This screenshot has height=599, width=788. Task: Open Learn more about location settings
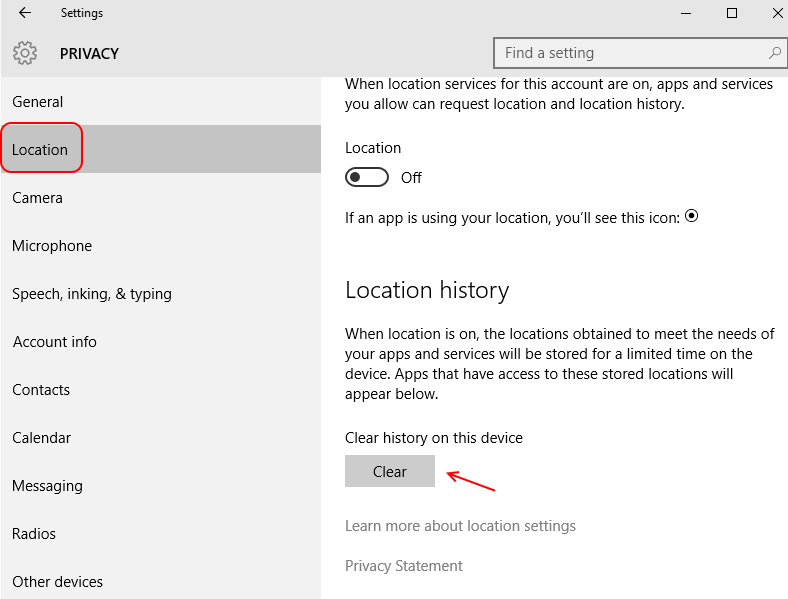[x=460, y=526]
